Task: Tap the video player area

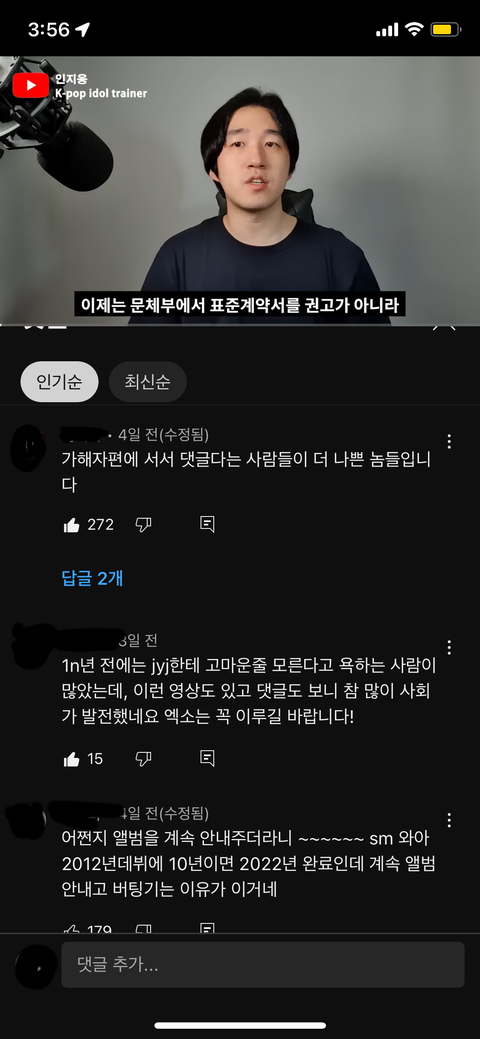Action: [240, 190]
